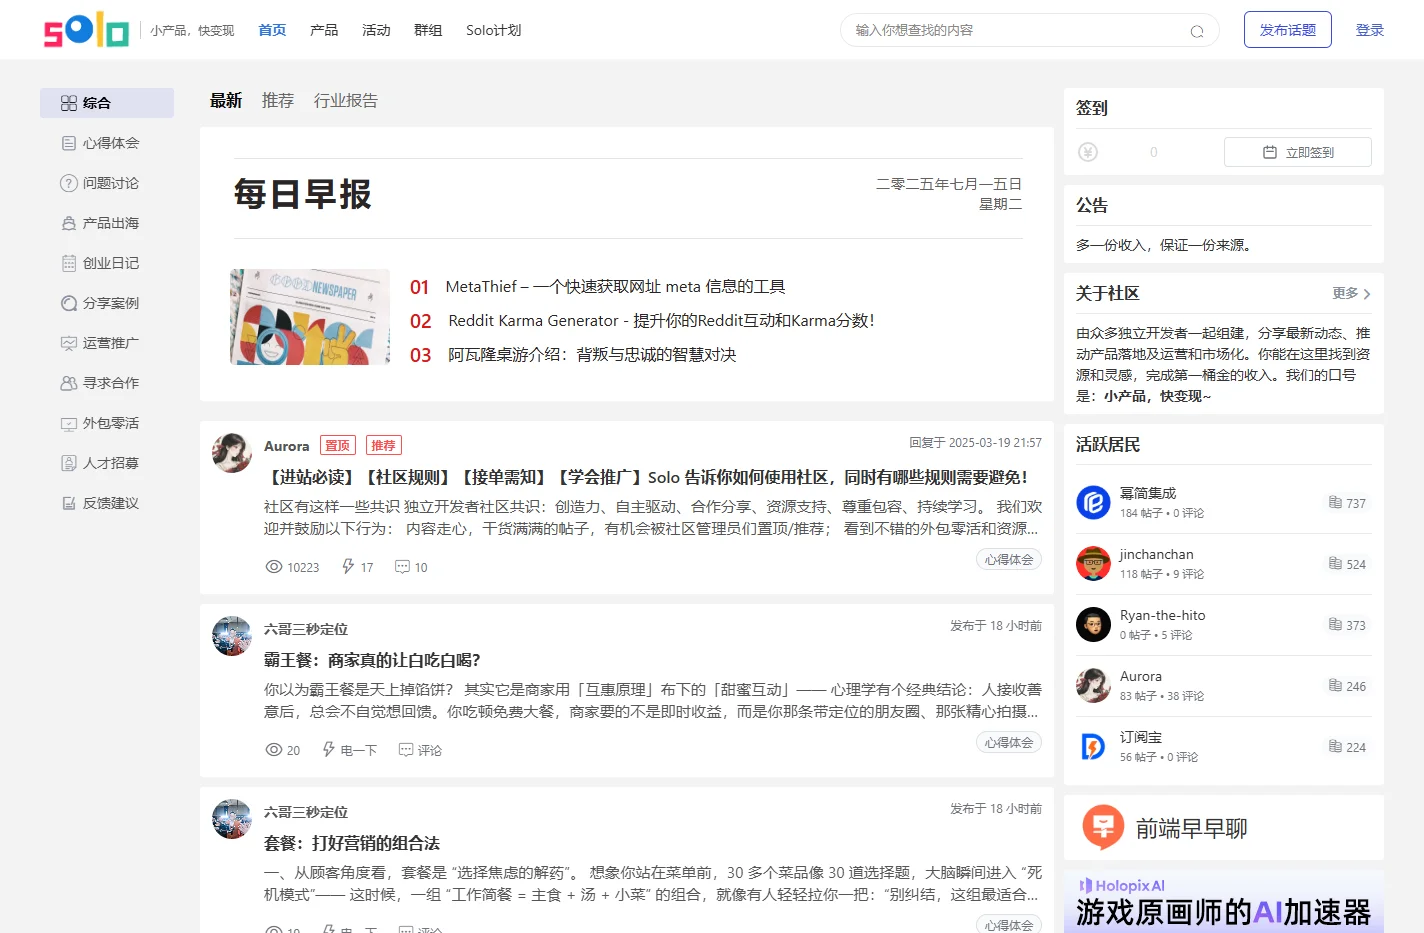Screen dimensions: 1424x933
Task: Click the 心得体会 tag on Aurora's post
Action: click(1009, 560)
